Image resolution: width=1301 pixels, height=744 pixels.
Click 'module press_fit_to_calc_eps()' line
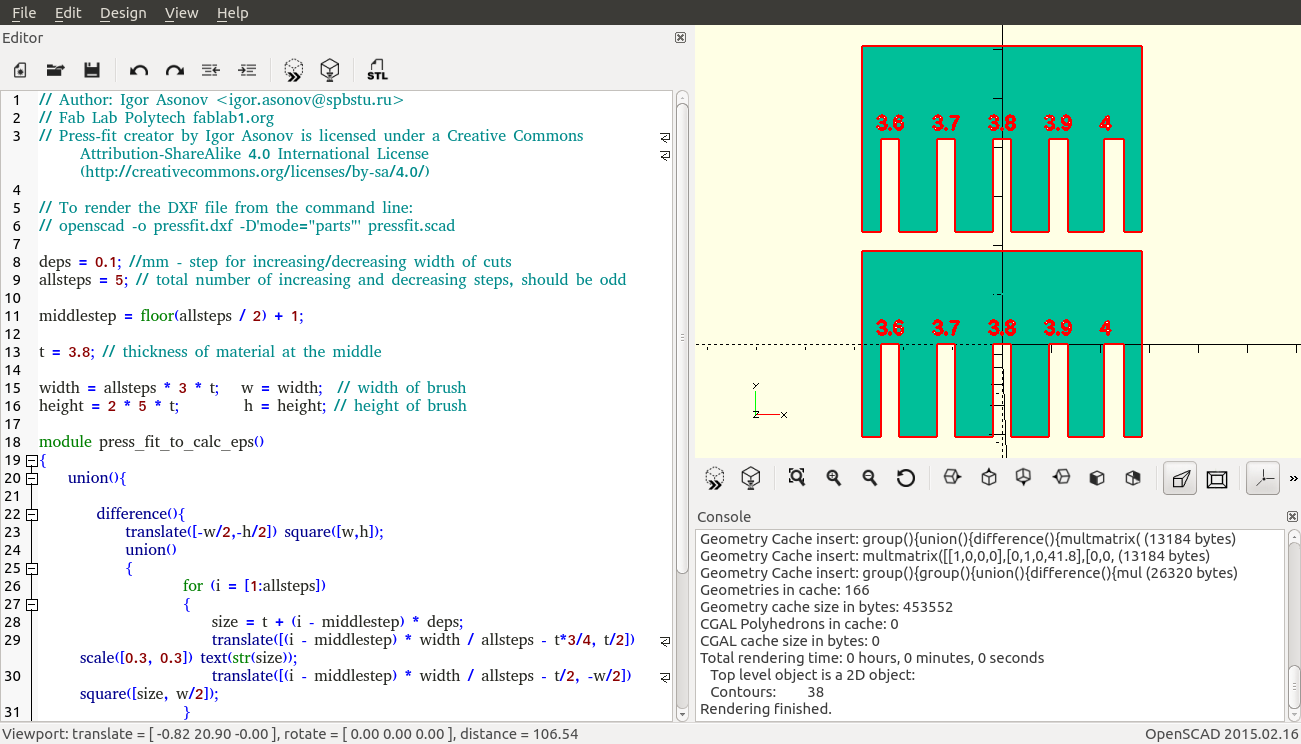[151, 442]
